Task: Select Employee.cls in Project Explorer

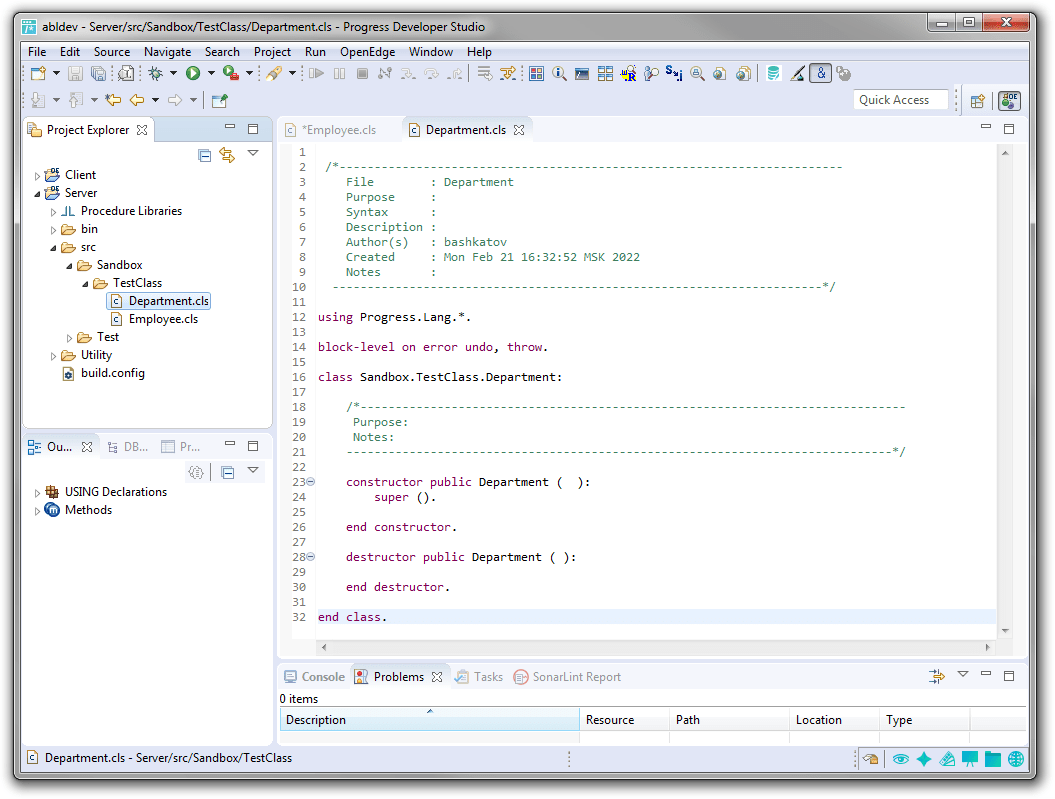Action: [x=154, y=319]
